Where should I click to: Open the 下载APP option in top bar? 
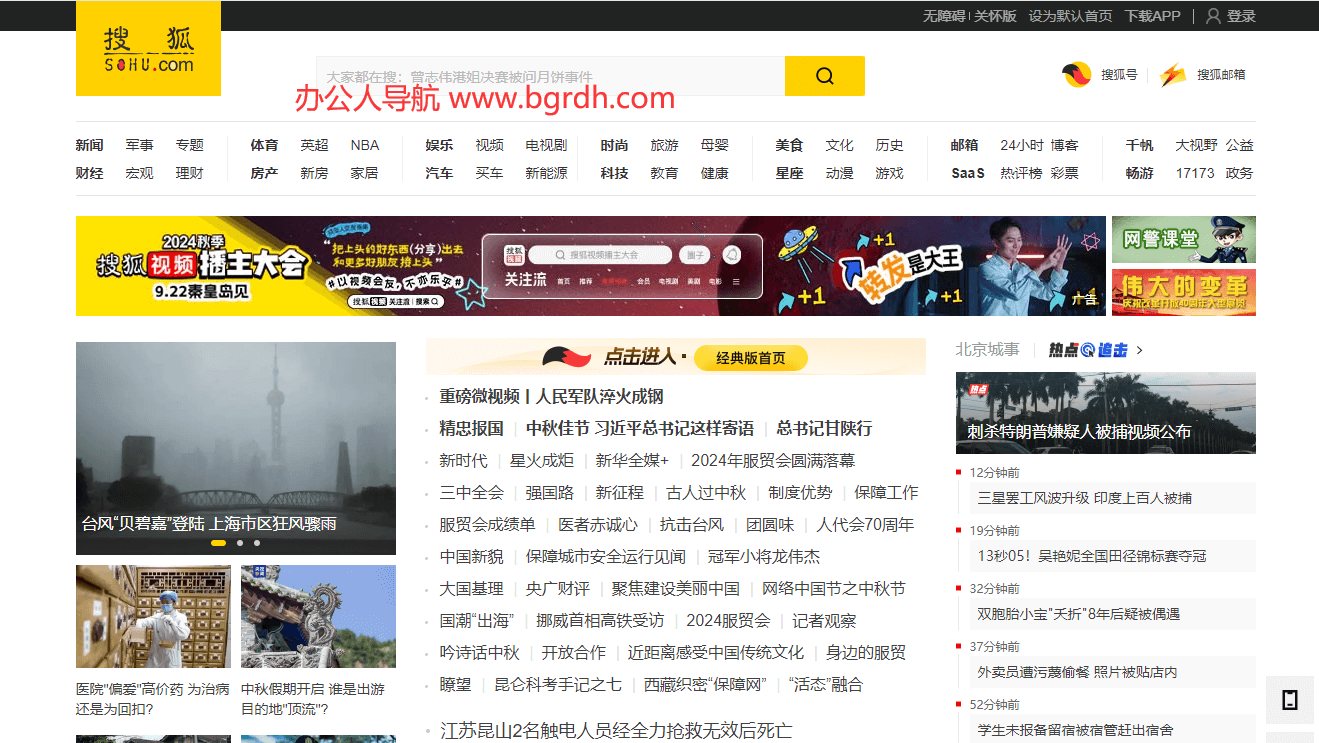[1152, 16]
